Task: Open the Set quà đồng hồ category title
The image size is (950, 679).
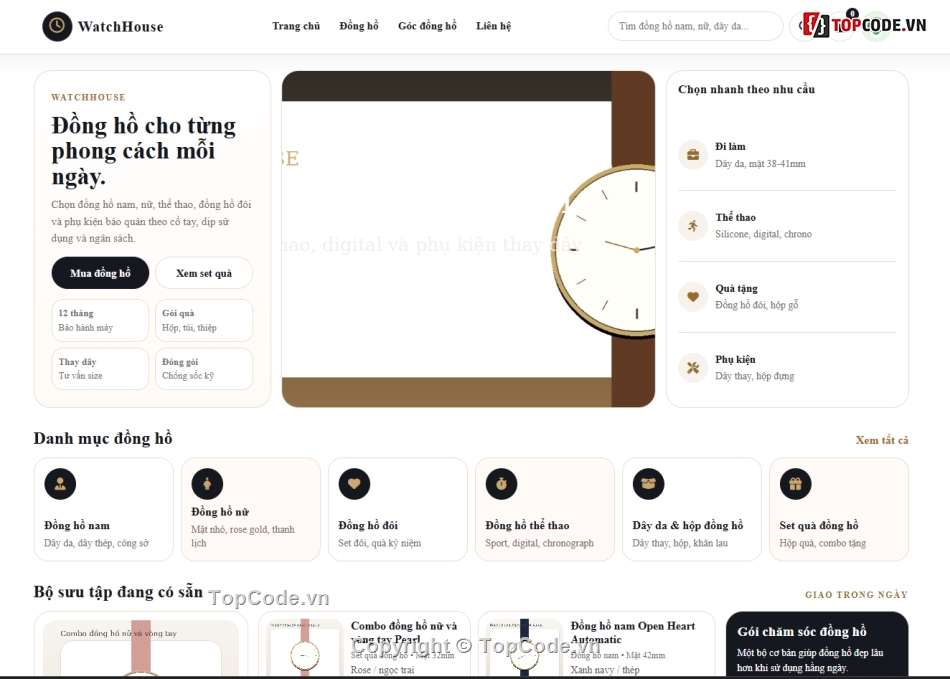Action: [819, 525]
